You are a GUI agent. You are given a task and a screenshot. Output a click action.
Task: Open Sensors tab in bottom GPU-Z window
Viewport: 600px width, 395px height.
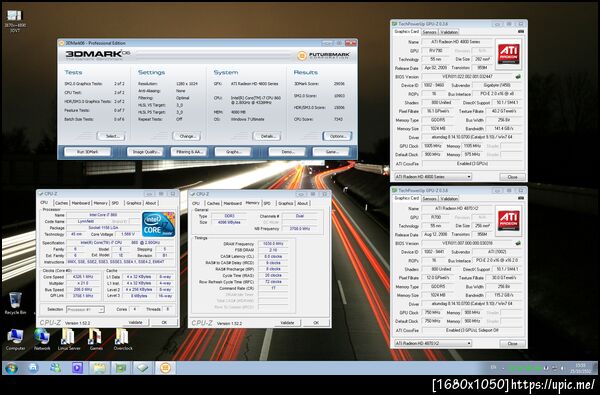429,199
